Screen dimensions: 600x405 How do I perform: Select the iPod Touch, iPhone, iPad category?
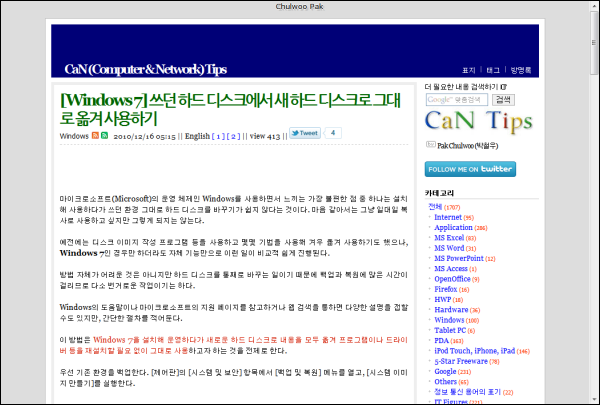[474, 351]
